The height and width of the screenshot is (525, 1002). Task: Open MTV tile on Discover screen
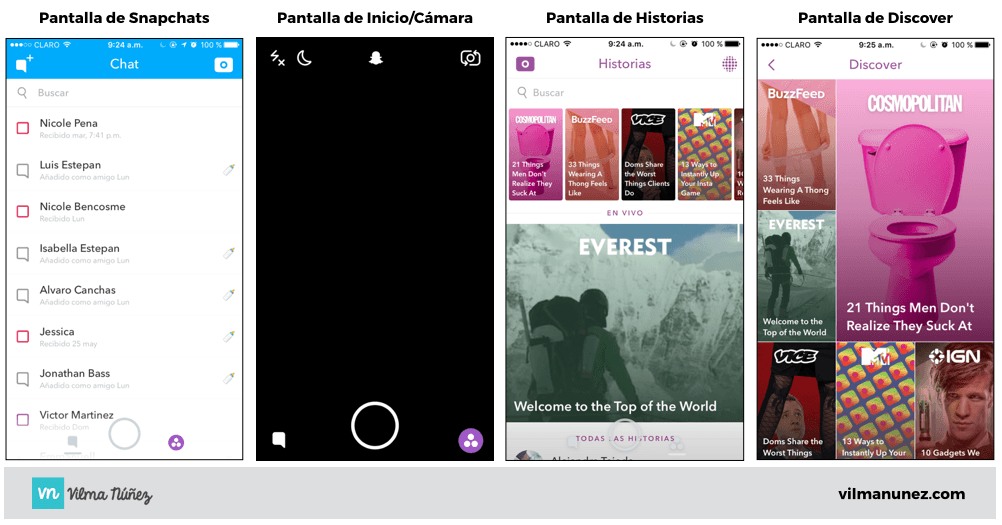(x=875, y=400)
